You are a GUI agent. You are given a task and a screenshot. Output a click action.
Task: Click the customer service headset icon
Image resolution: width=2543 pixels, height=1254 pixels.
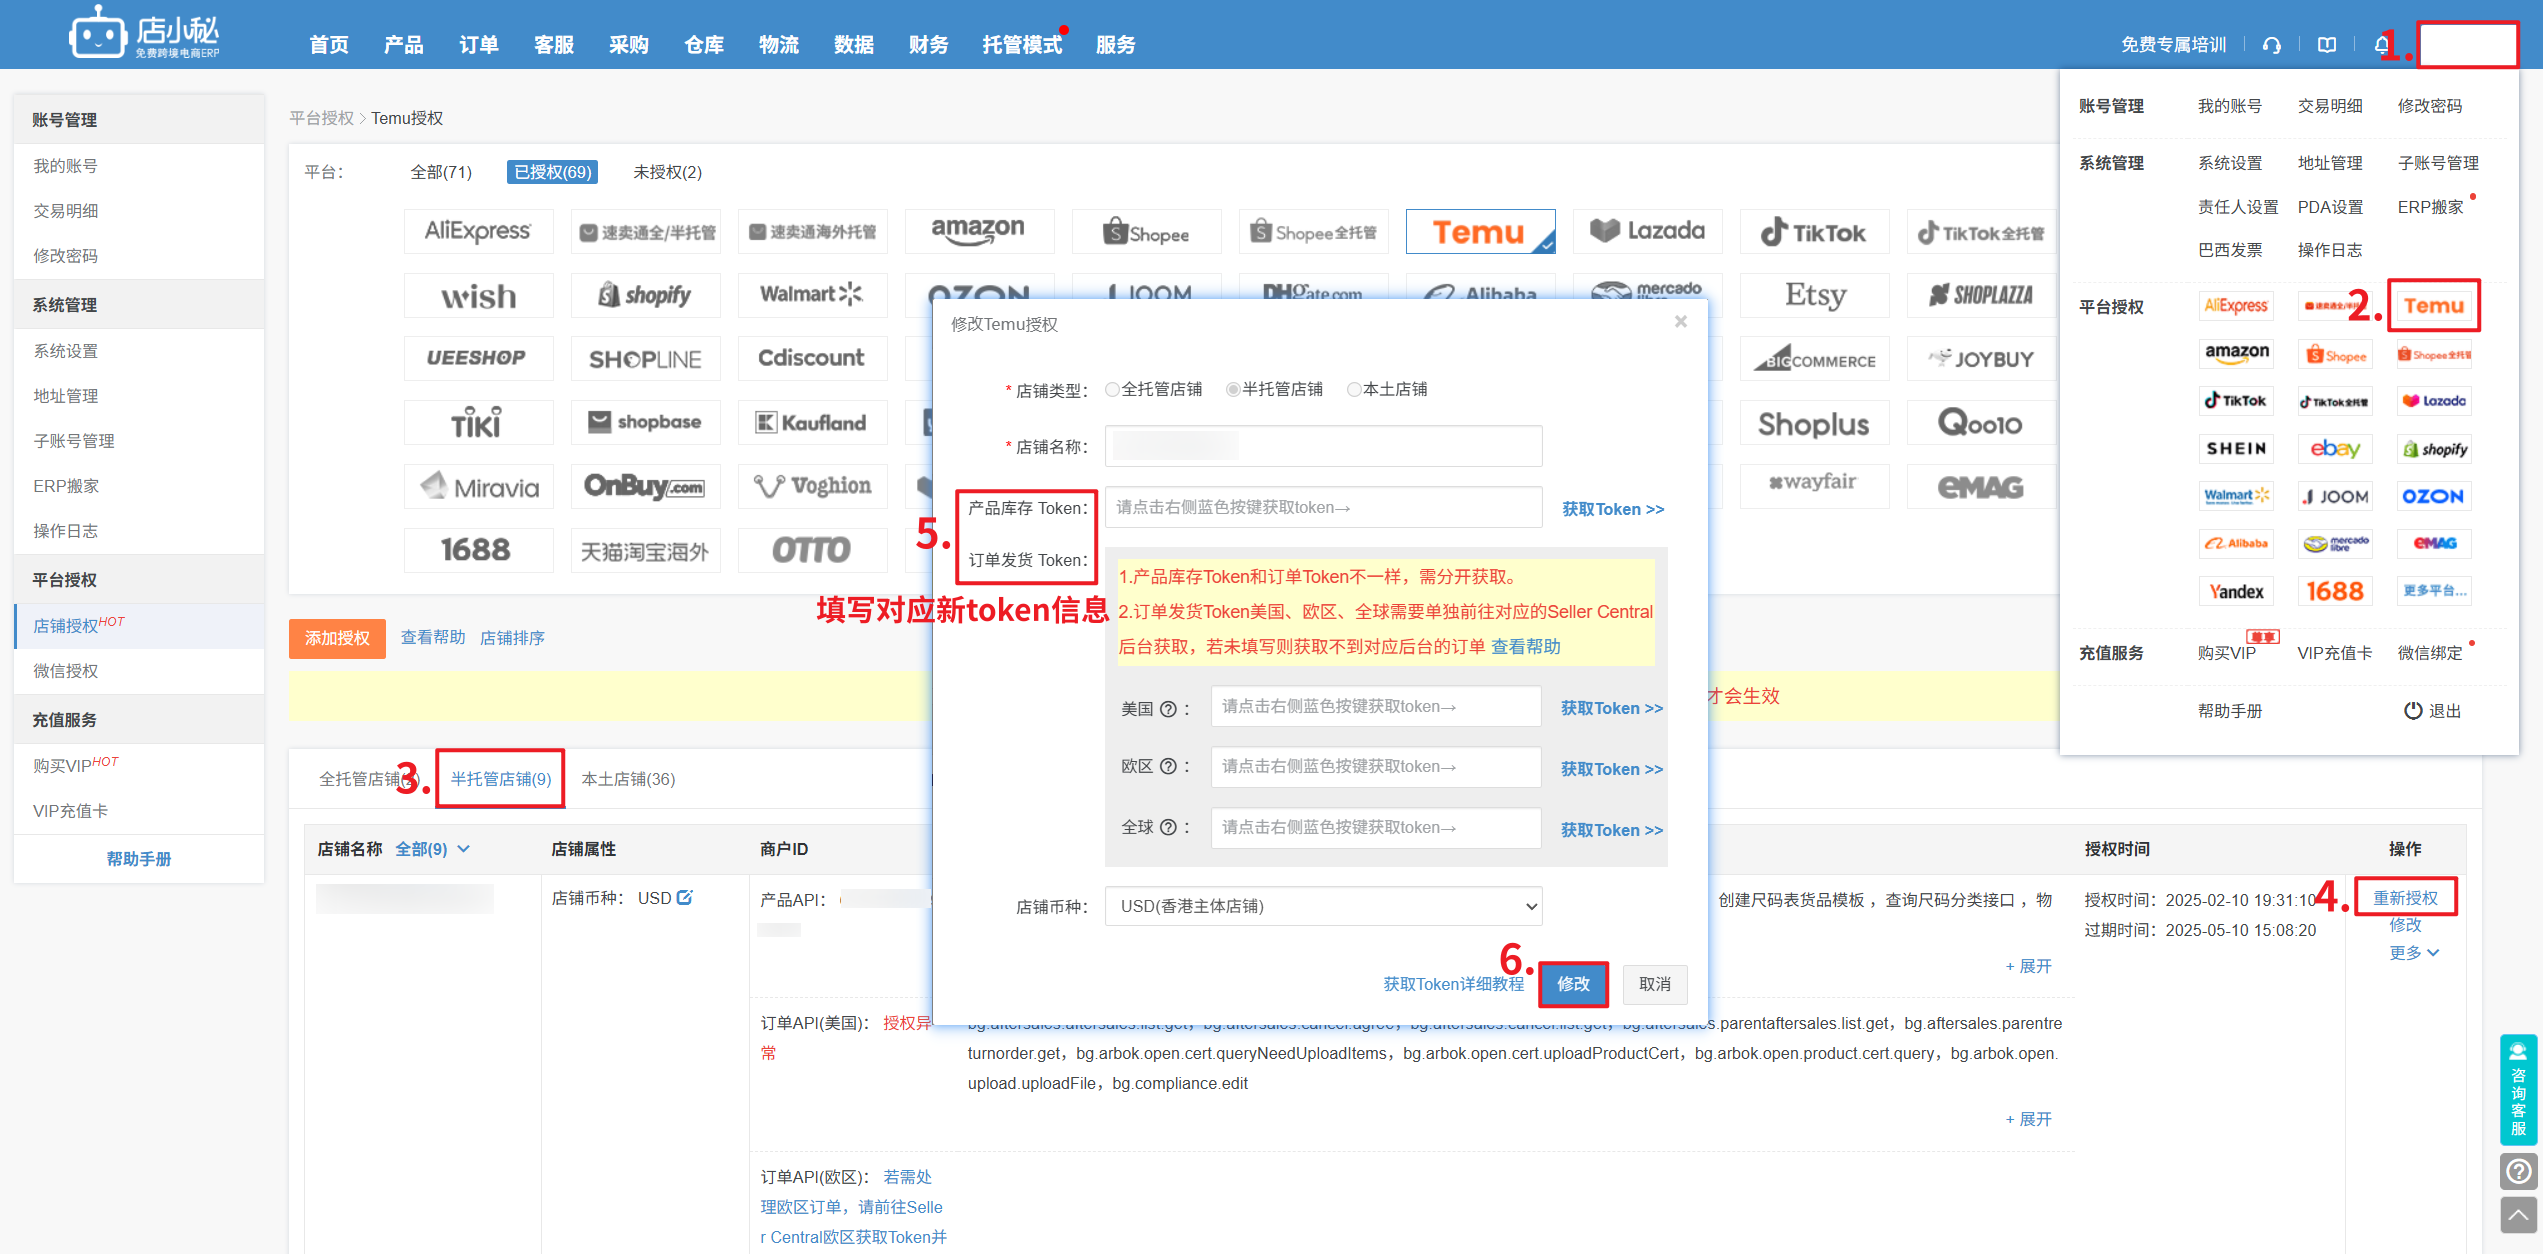pos(2271,45)
